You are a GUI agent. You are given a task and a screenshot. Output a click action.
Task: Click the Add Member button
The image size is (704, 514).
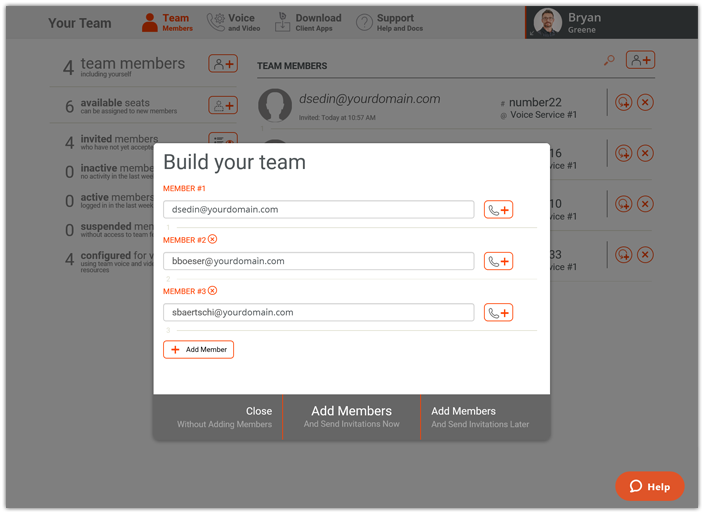198,350
